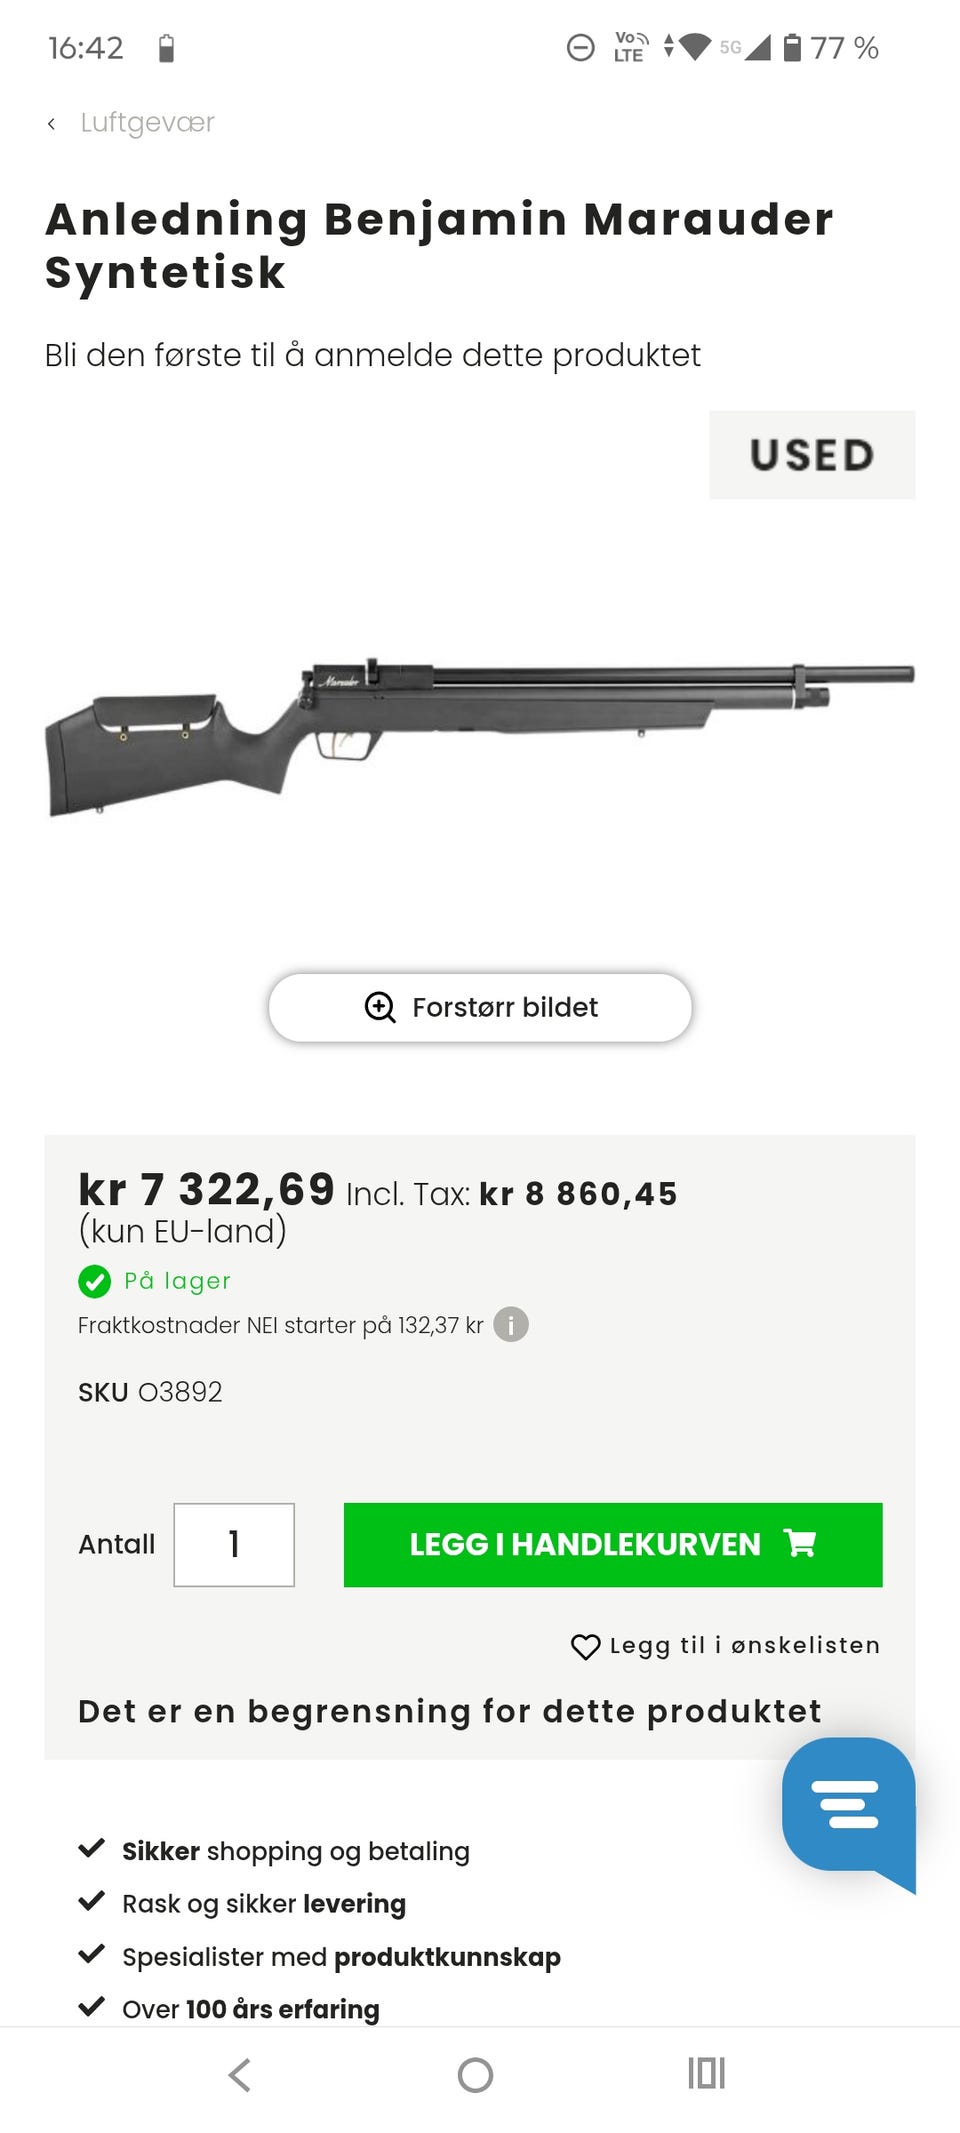Viewport: 960px width, 2133px height.
Task: Add product with LEGG I HANDLEKURVEN button
Action: coord(613,1545)
